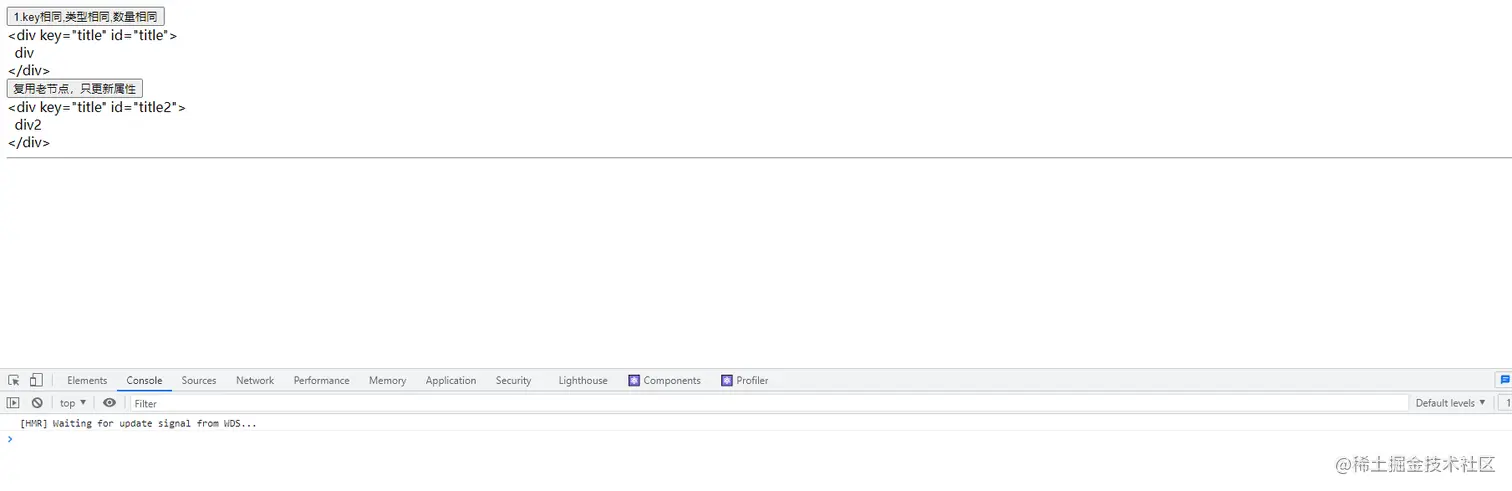The height and width of the screenshot is (491, 1512).
Task: Open the Lighthouse tab
Action: pos(583,380)
